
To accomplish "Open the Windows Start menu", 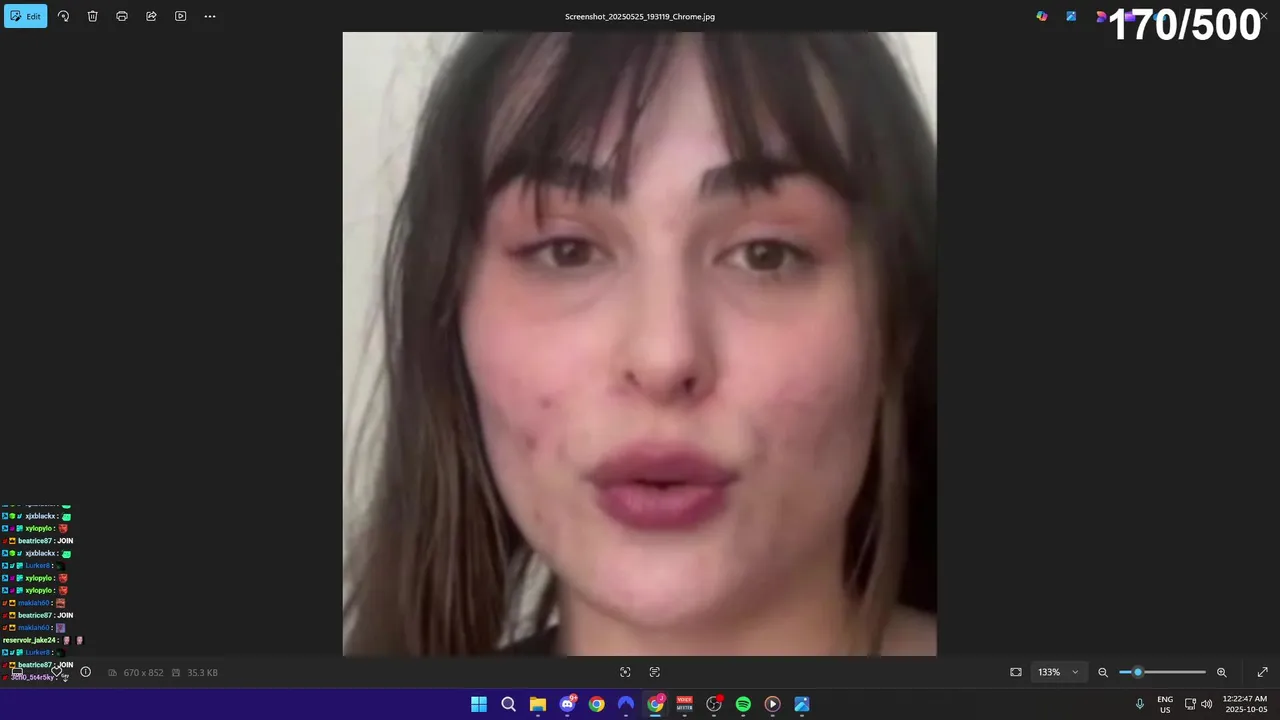I will click(479, 704).
